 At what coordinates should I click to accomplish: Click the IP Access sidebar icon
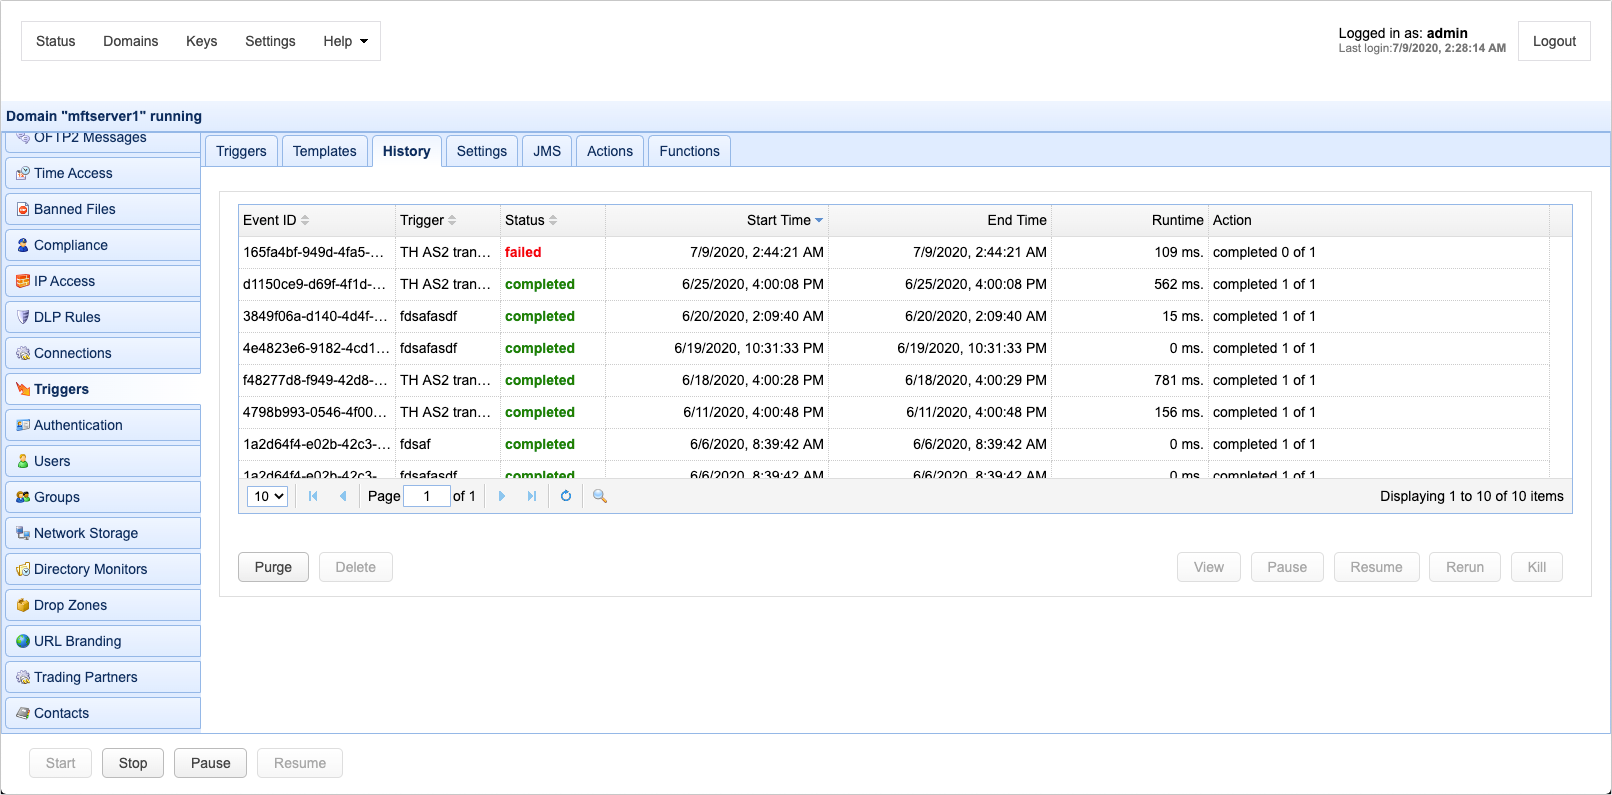[x=23, y=281]
